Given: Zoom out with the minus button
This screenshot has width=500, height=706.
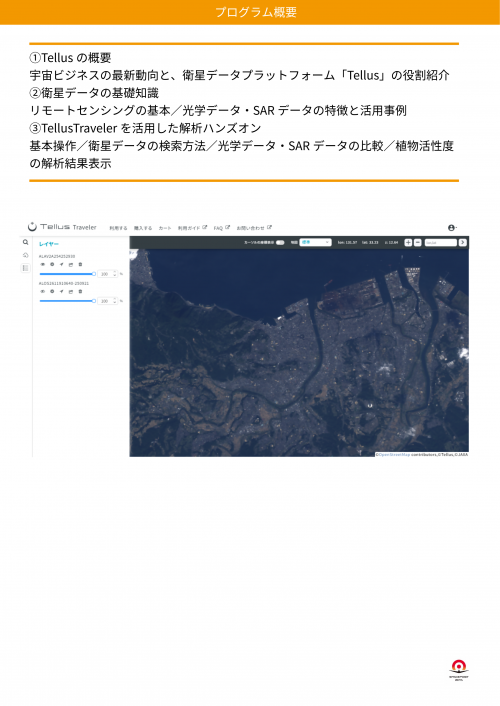Looking at the screenshot, I should pos(418,242).
